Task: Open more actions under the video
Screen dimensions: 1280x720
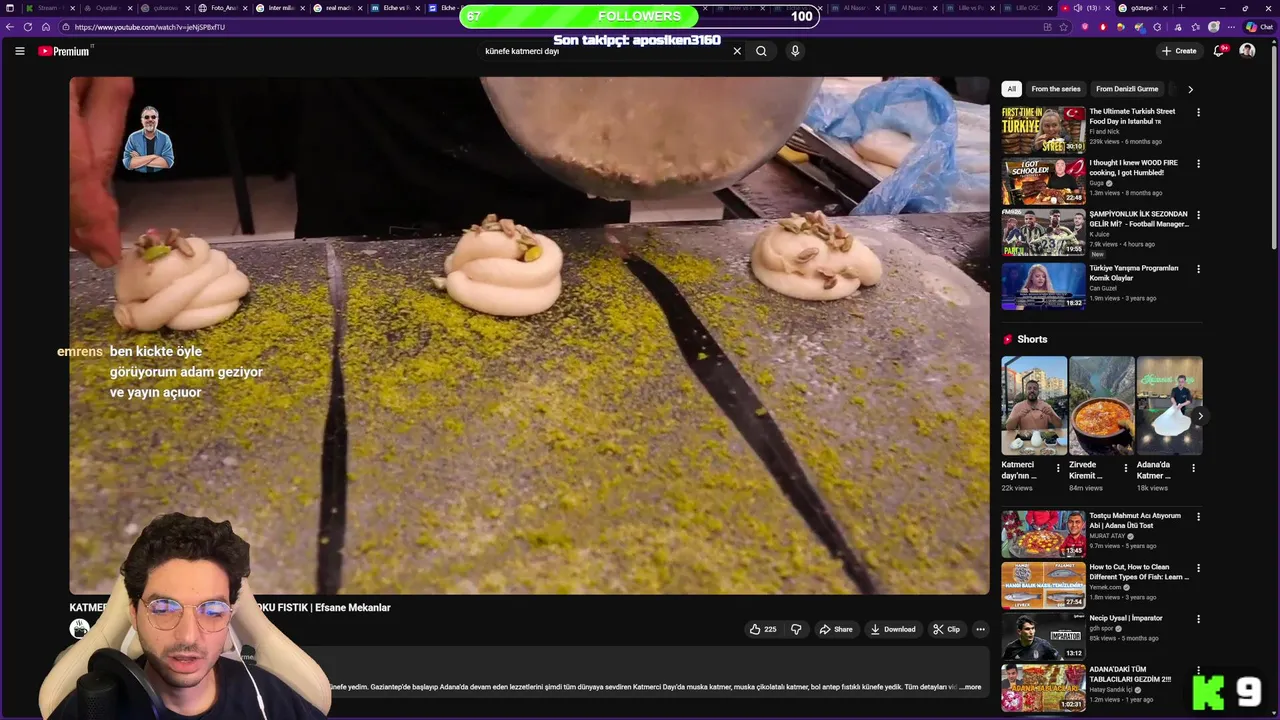Action: point(980,629)
